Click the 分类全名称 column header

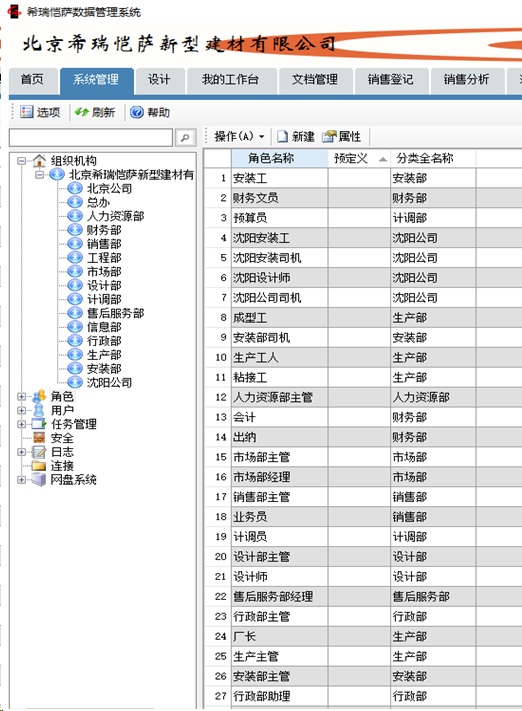pyautogui.click(x=433, y=158)
